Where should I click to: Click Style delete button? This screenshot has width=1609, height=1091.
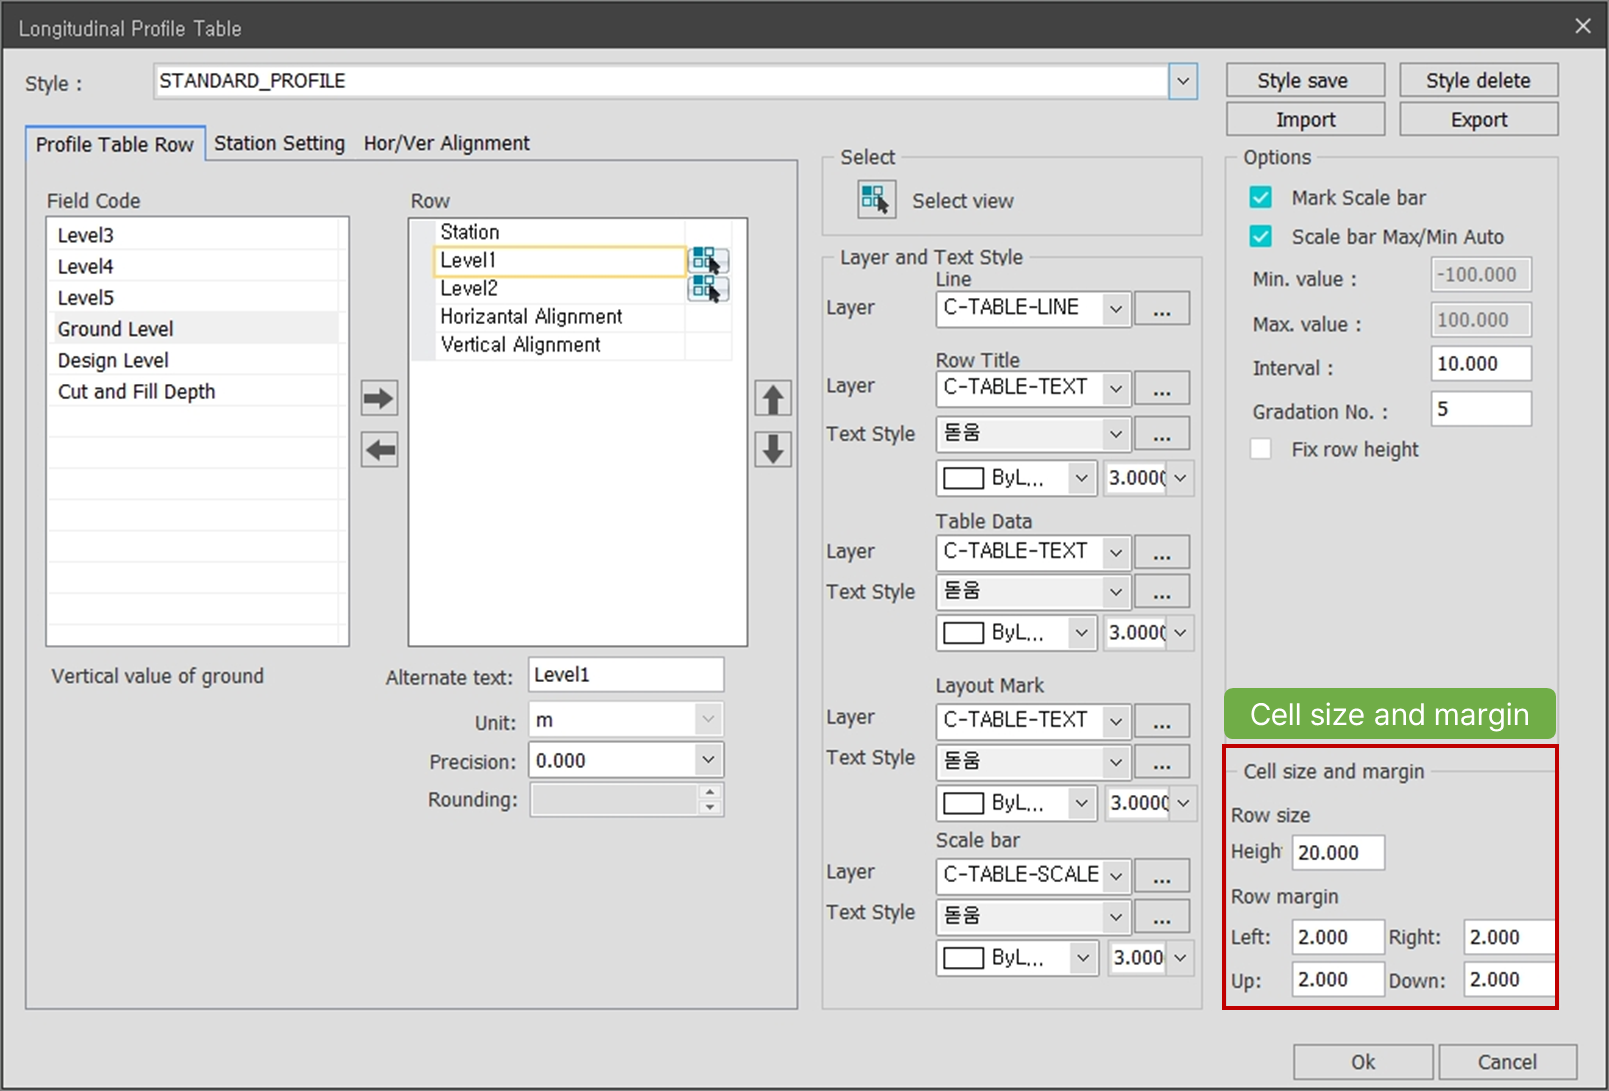pos(1478,80)
